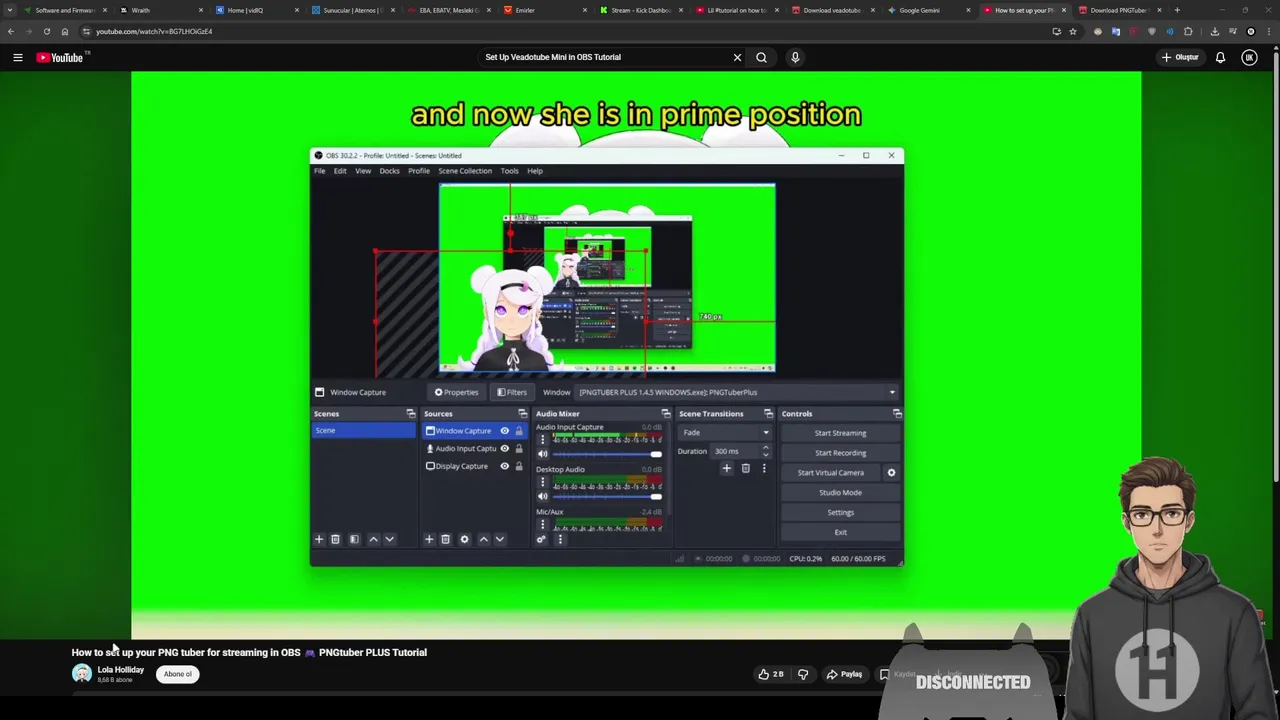Open the Fade transition dropdown

coord(725,432)
